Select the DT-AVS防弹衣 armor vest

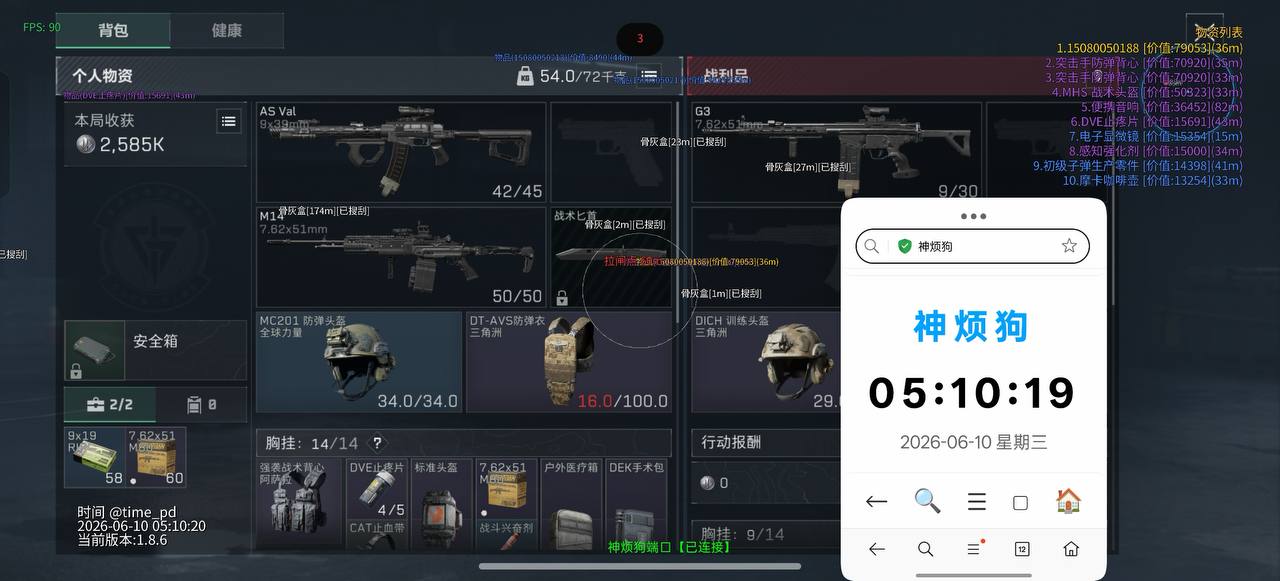(x=569, y=362)
